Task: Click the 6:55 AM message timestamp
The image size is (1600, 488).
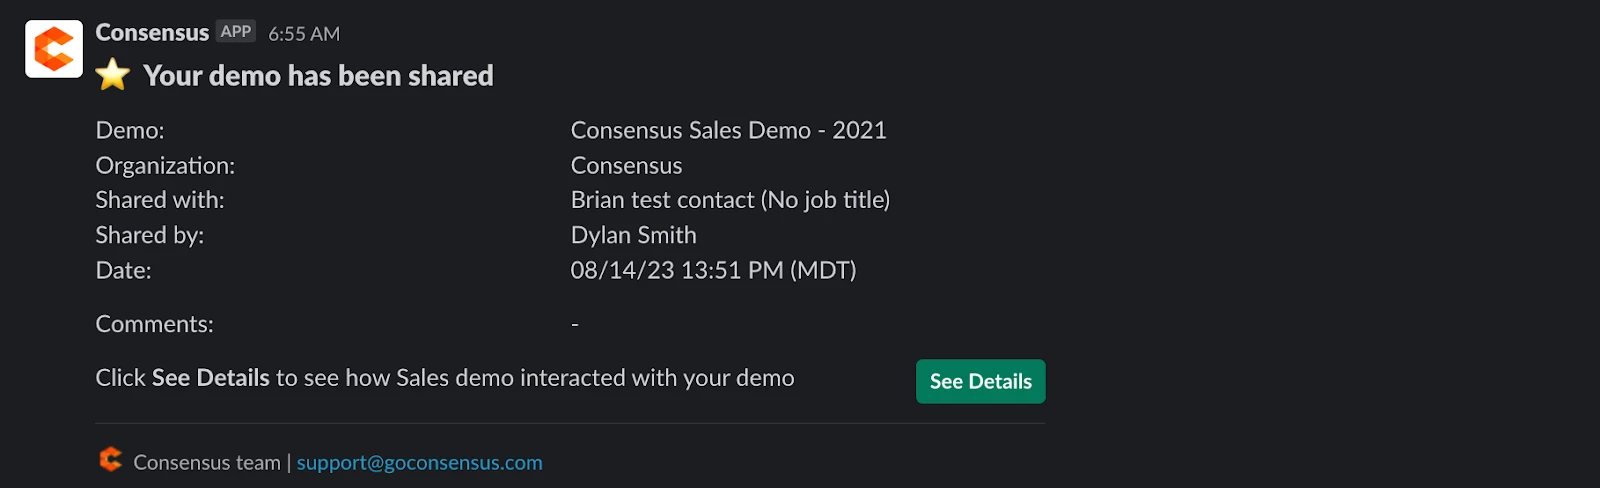Action: click(x=304, y=34)
